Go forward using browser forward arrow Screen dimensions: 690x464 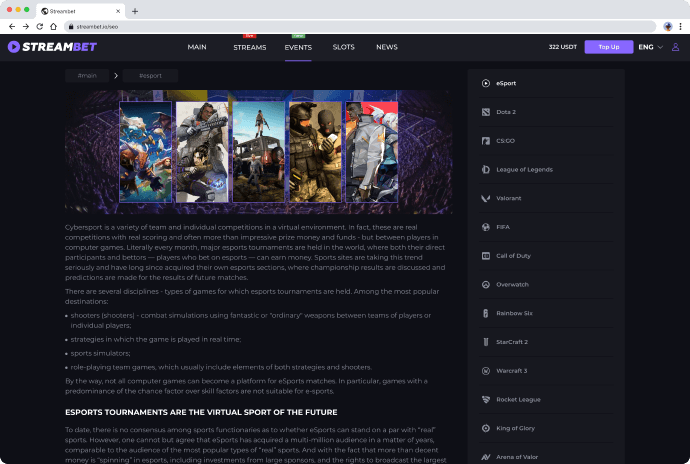26,26
